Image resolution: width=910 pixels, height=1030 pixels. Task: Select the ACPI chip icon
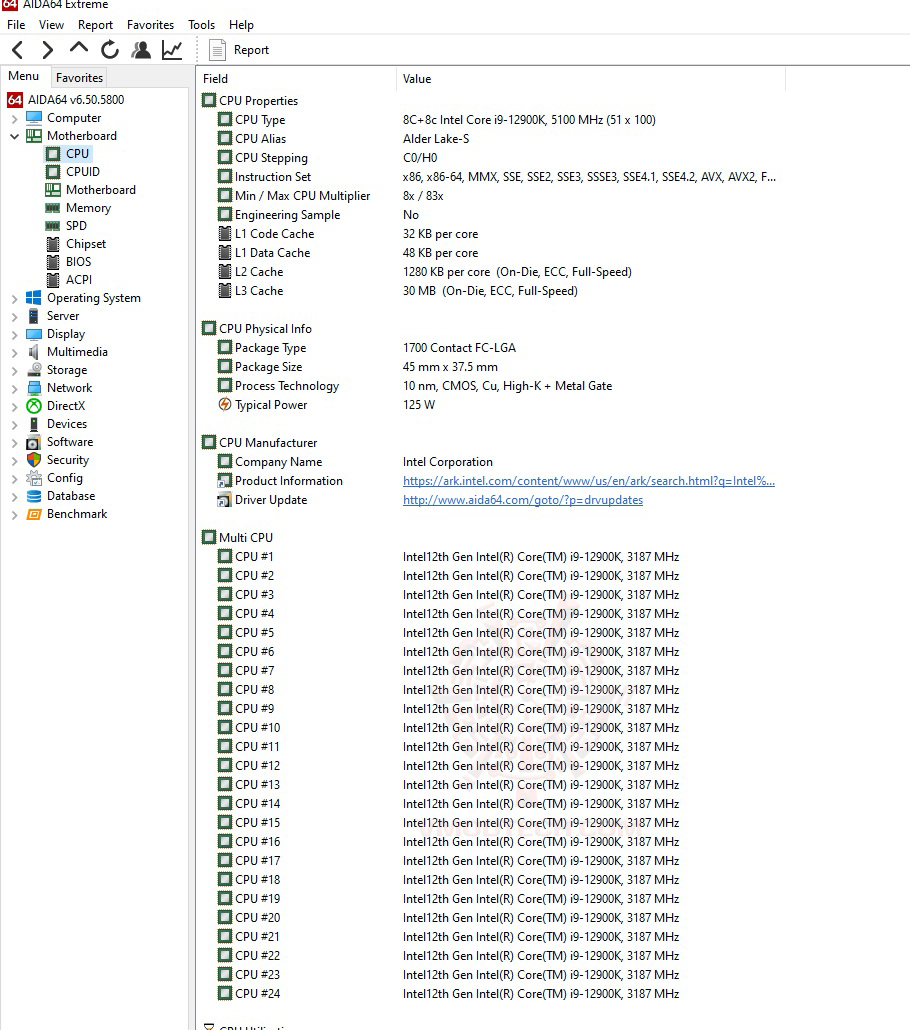tap(53, 280)
